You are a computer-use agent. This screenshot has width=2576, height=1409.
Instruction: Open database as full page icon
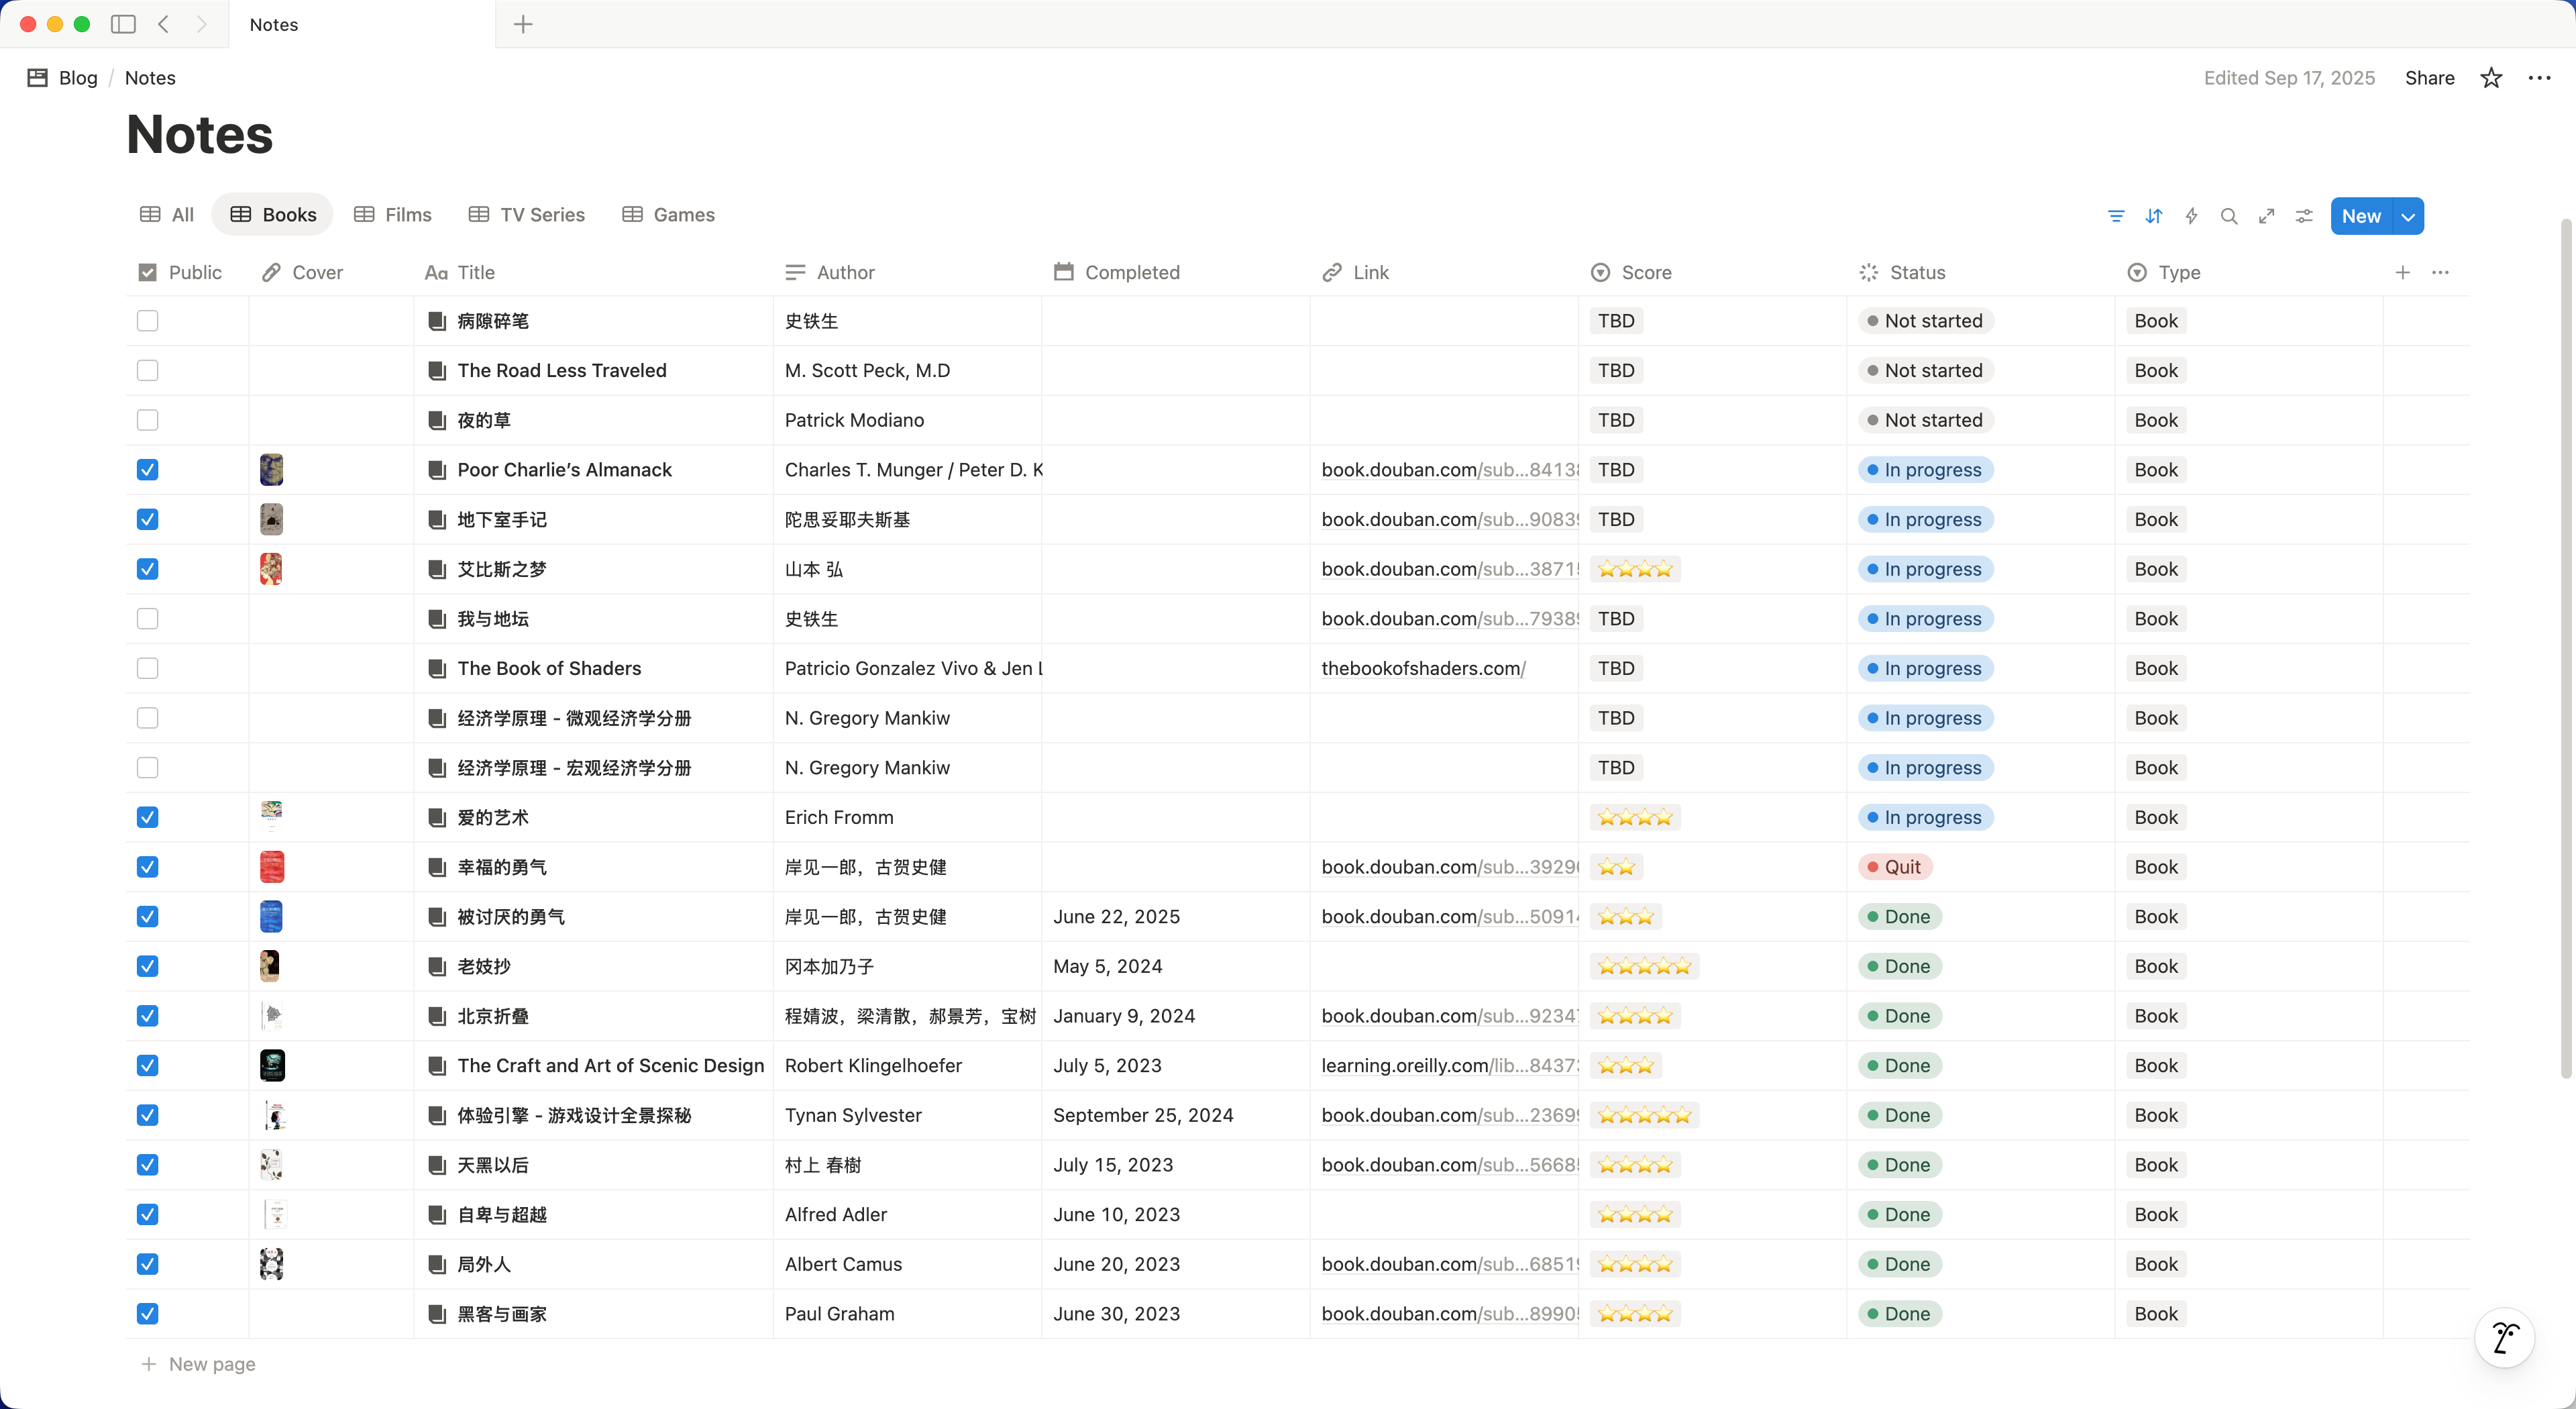point(2267,216)
